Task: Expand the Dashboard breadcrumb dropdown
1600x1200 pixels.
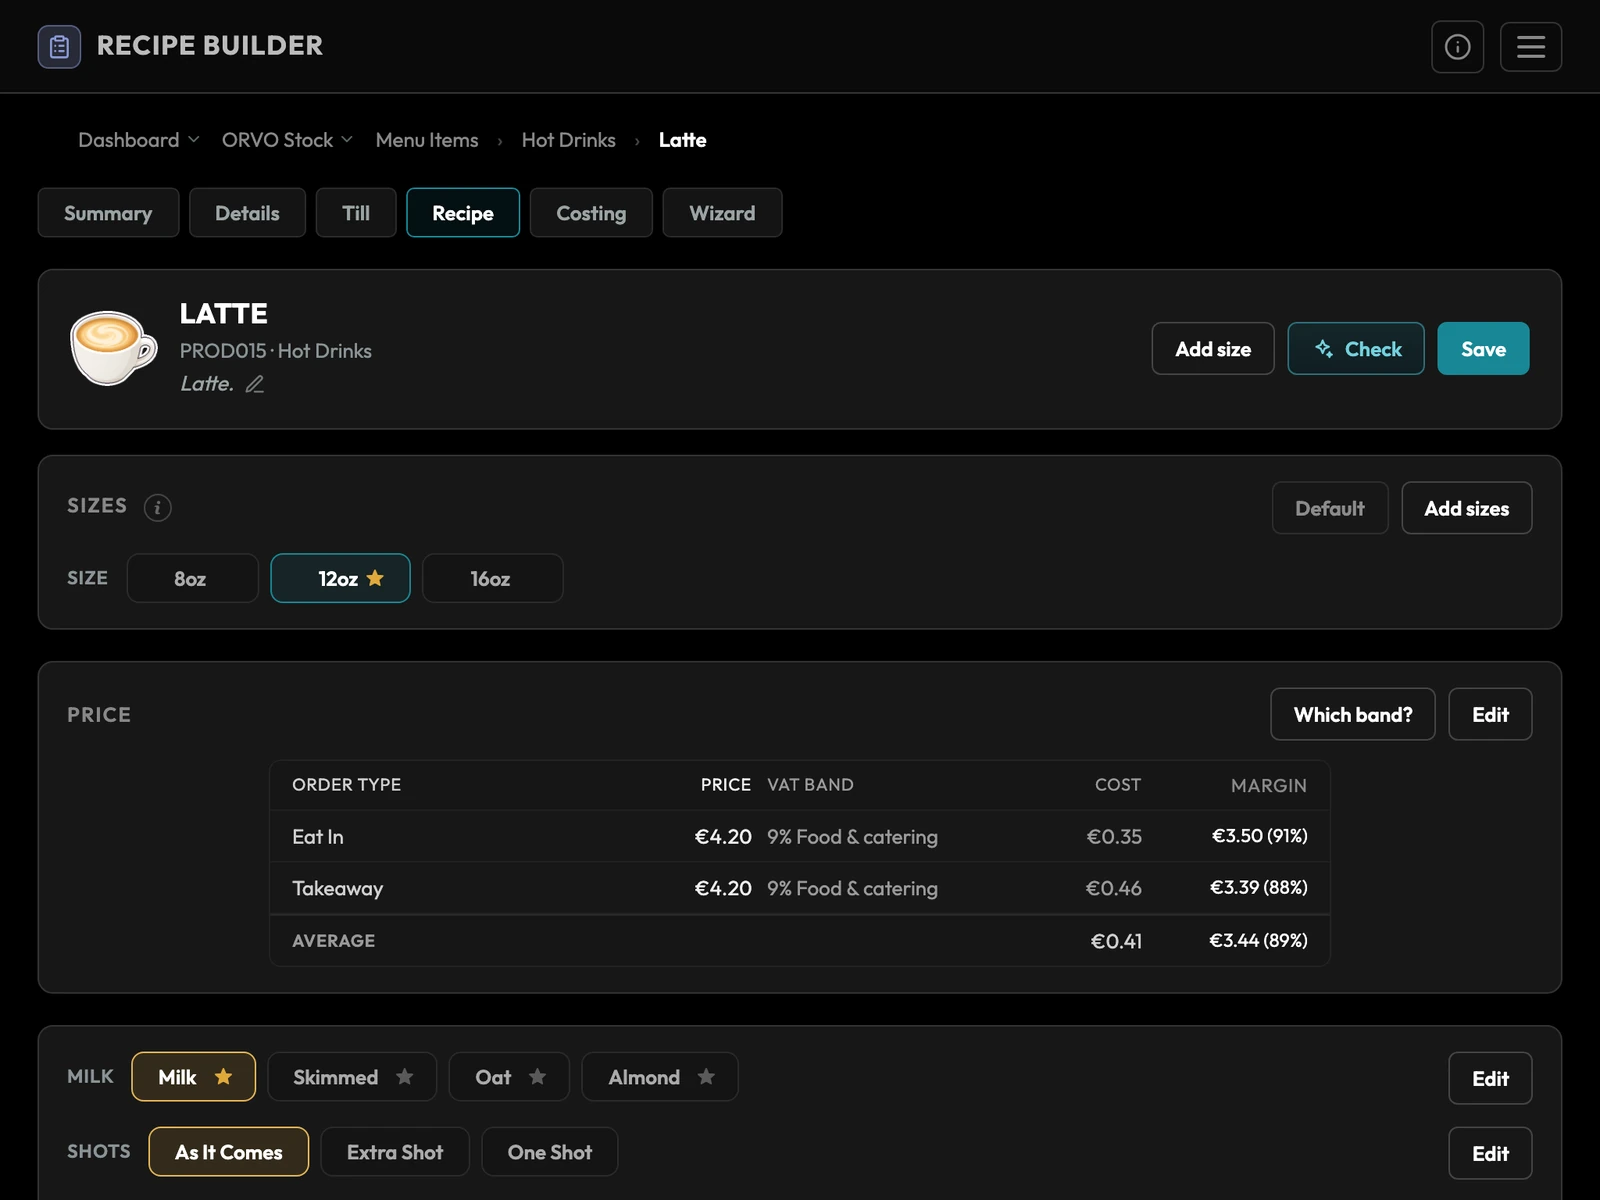Action: tap(139, 140)
